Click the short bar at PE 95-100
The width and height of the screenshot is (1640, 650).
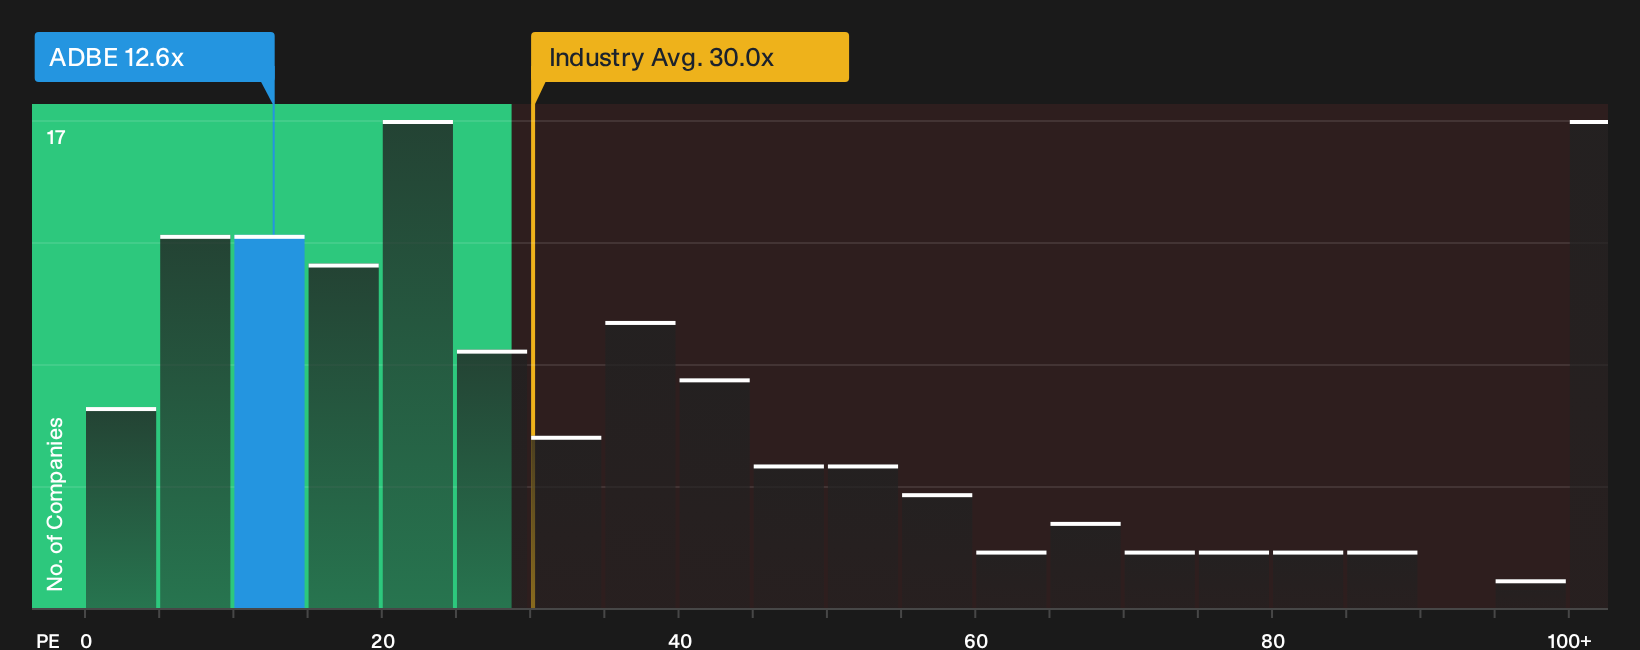[1531, 594]
